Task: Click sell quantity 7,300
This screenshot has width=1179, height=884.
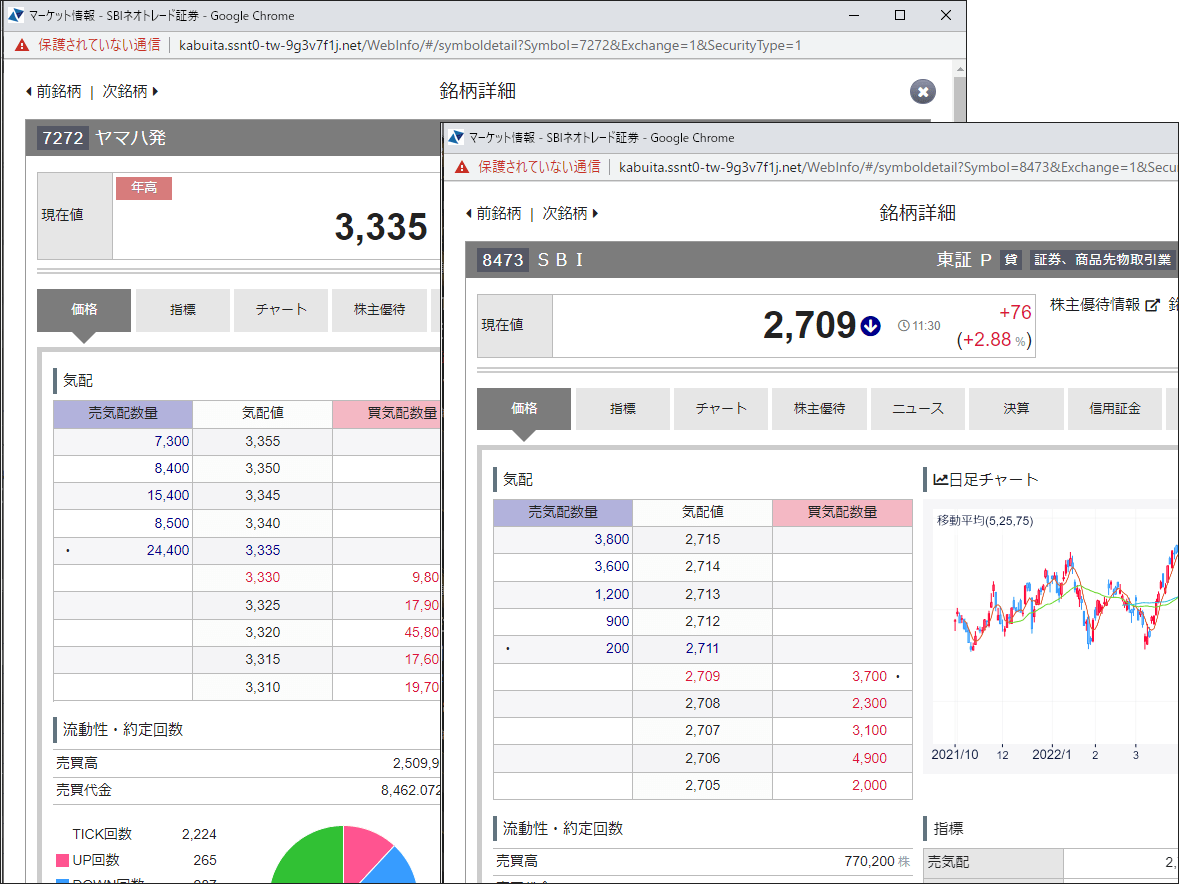Action: [x=171, y=442]
